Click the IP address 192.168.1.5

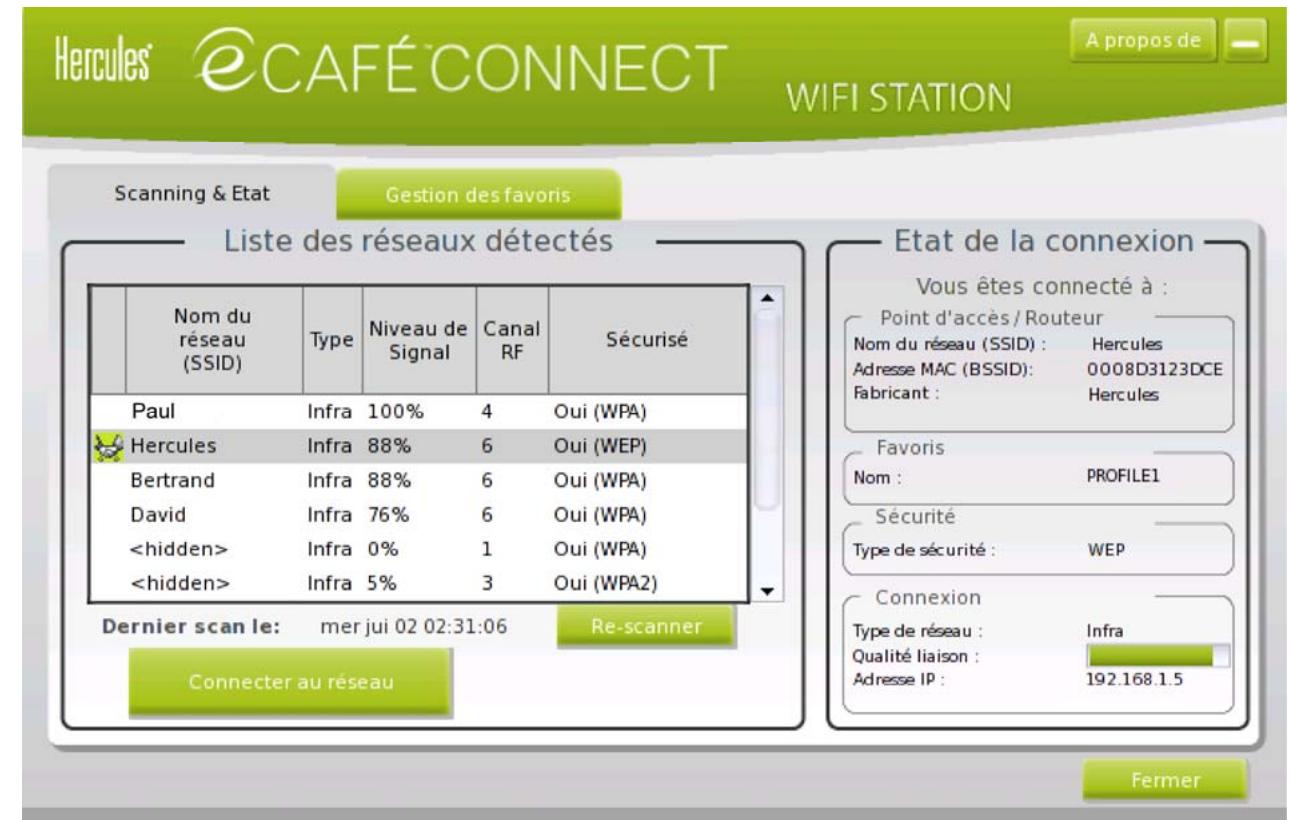[x=1134, y=681]
